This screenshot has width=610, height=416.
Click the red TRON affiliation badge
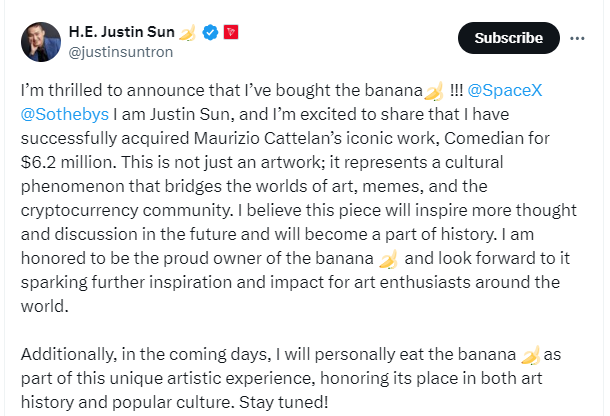[x=231, y=32]
